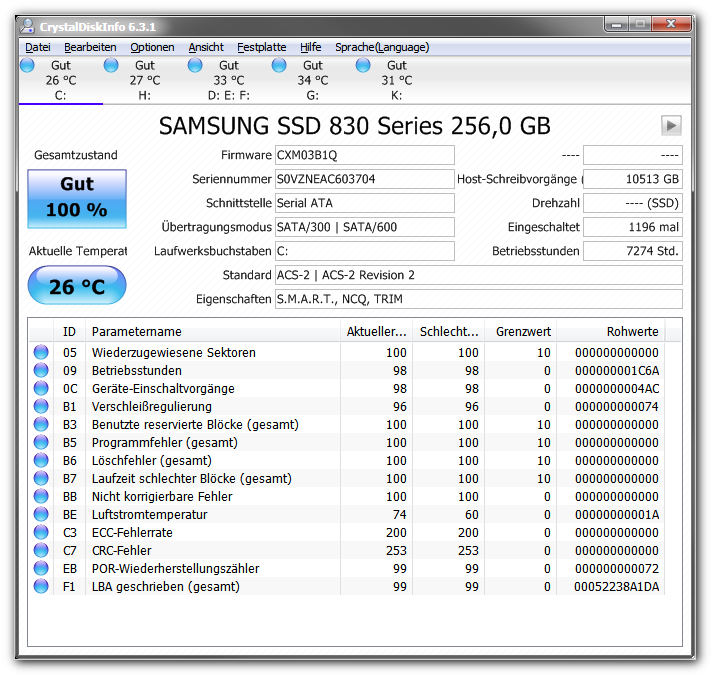Click the Rohwerte column header
This screenshot has width=711, height=675.
(x=611, y=332)
